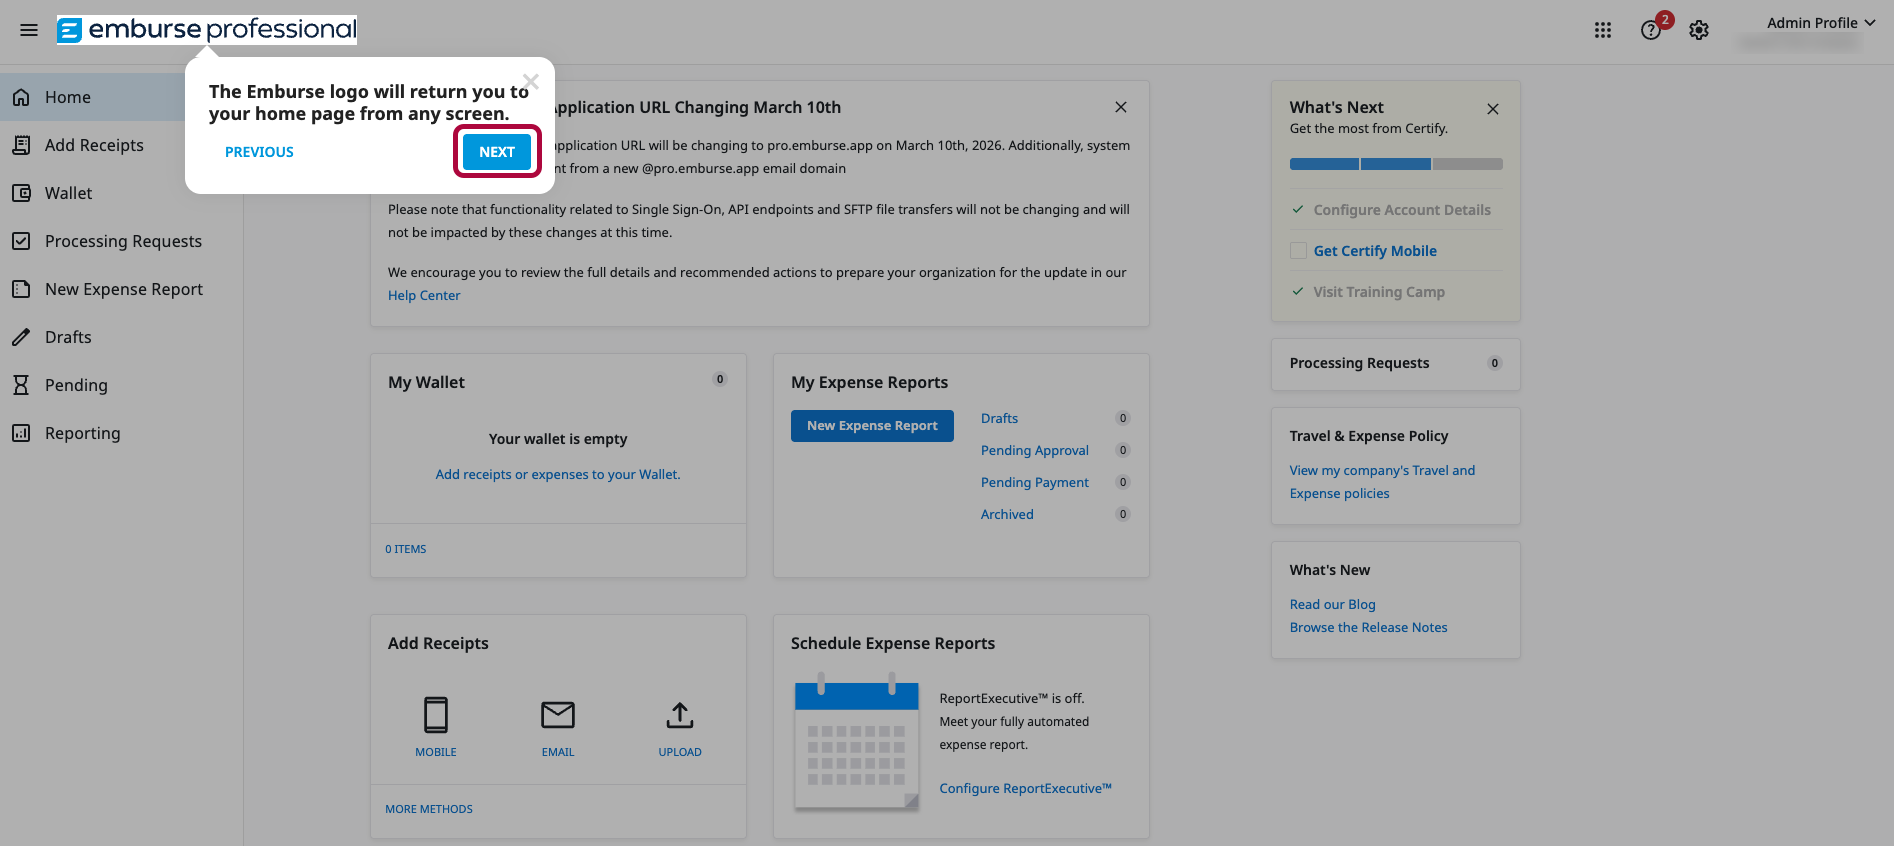This screenshot has height=846, width=1894.
Task: Check the Get Certify Mobile checkbox
Action: (x=1298, y=251)
